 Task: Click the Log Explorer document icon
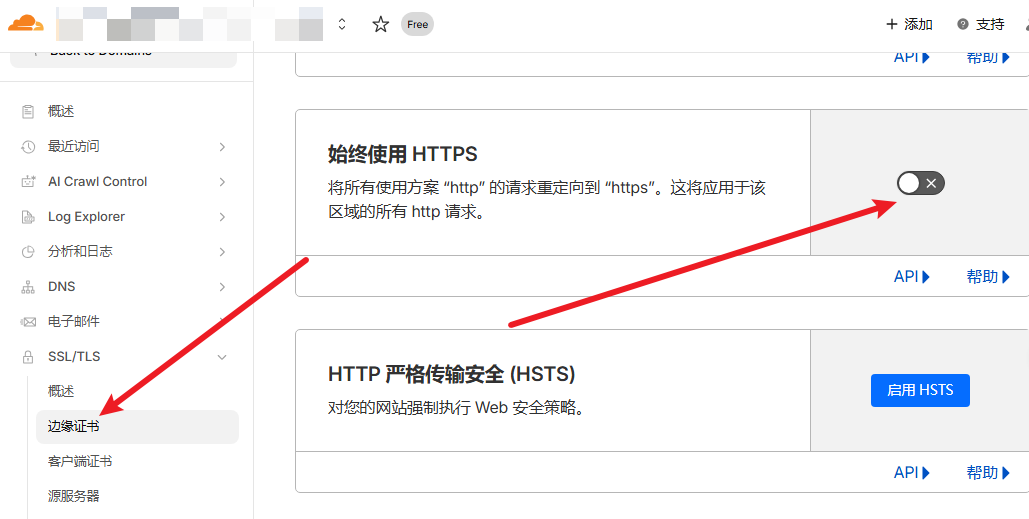28,217
